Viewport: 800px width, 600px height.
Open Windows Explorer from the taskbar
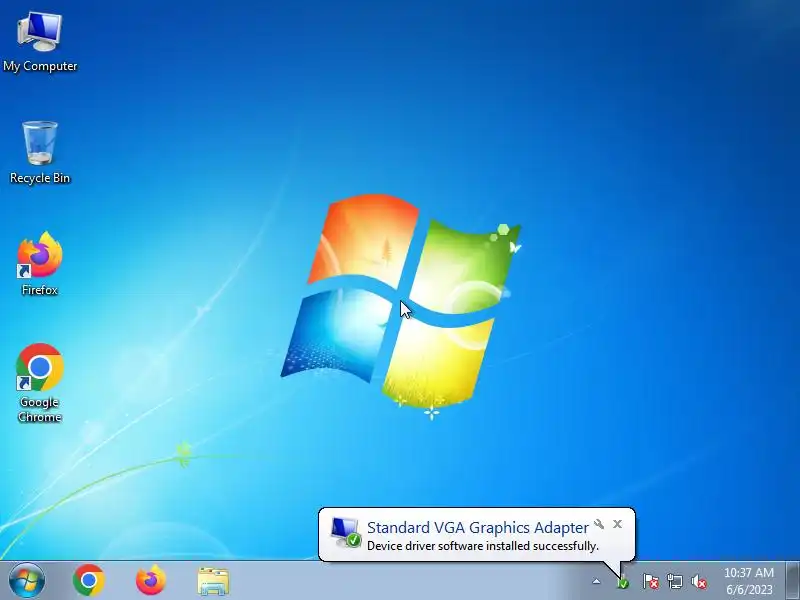[213, 581]
